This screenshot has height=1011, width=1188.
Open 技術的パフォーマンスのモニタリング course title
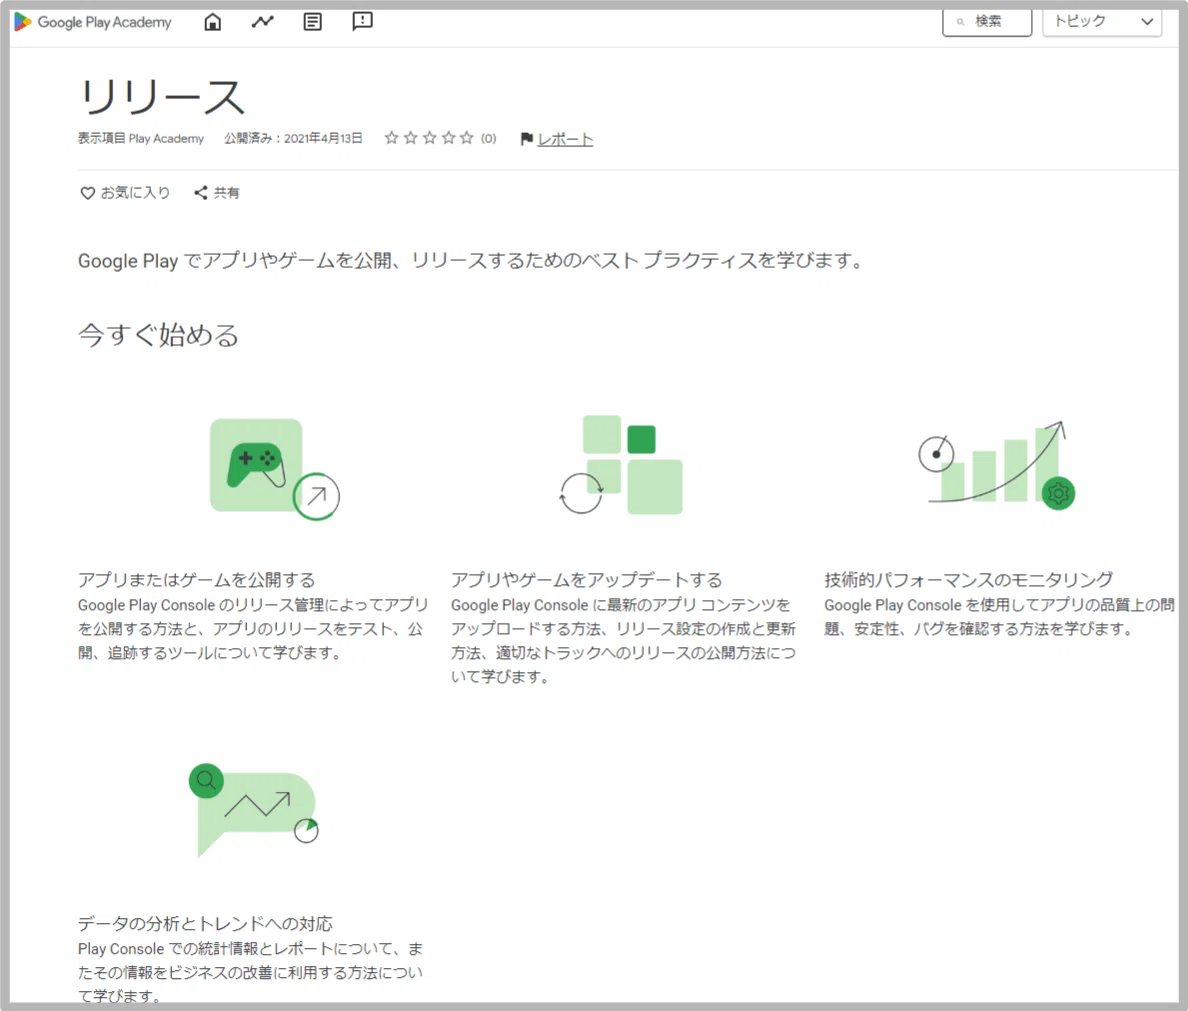pyautogui.click(x=968, y=580)
